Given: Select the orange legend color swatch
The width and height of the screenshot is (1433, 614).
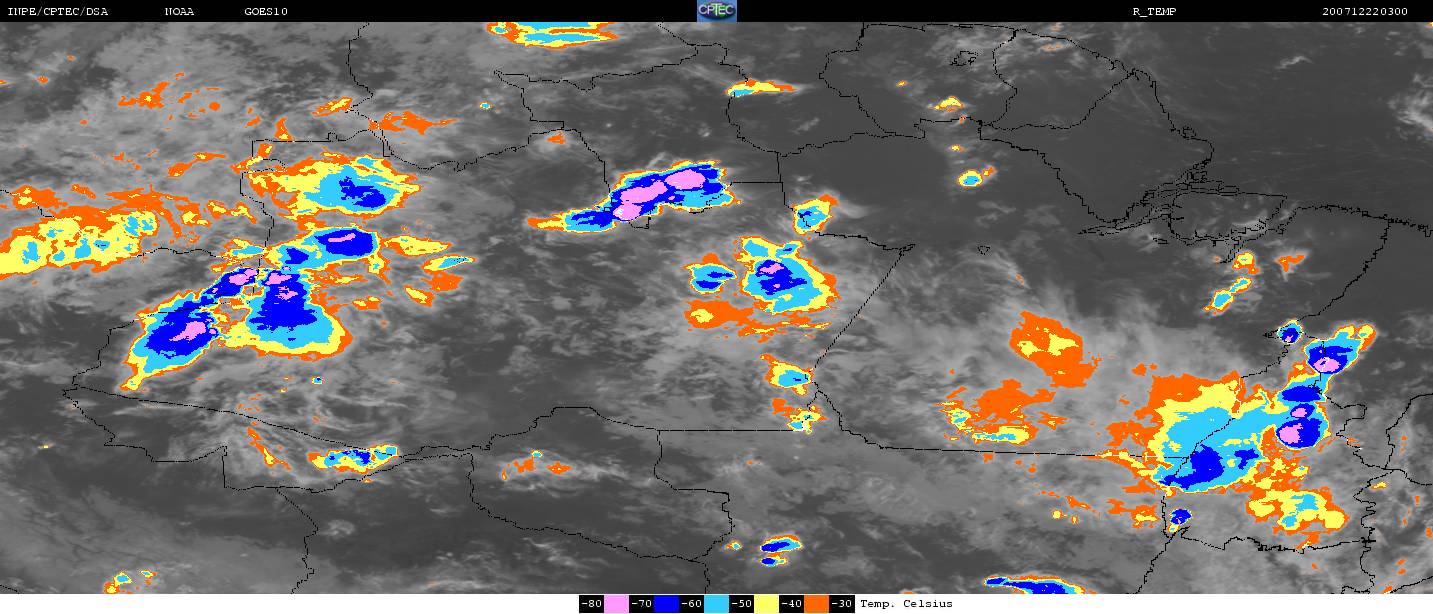Looking at the screenshot, I should coord(816,604).
